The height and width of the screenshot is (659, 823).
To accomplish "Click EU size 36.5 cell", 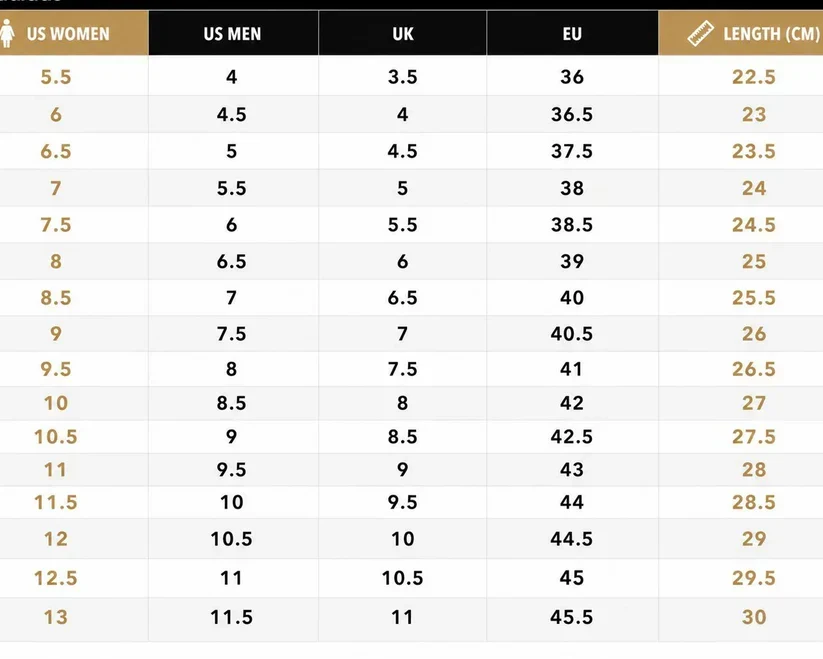I will [x=572, y=114].
